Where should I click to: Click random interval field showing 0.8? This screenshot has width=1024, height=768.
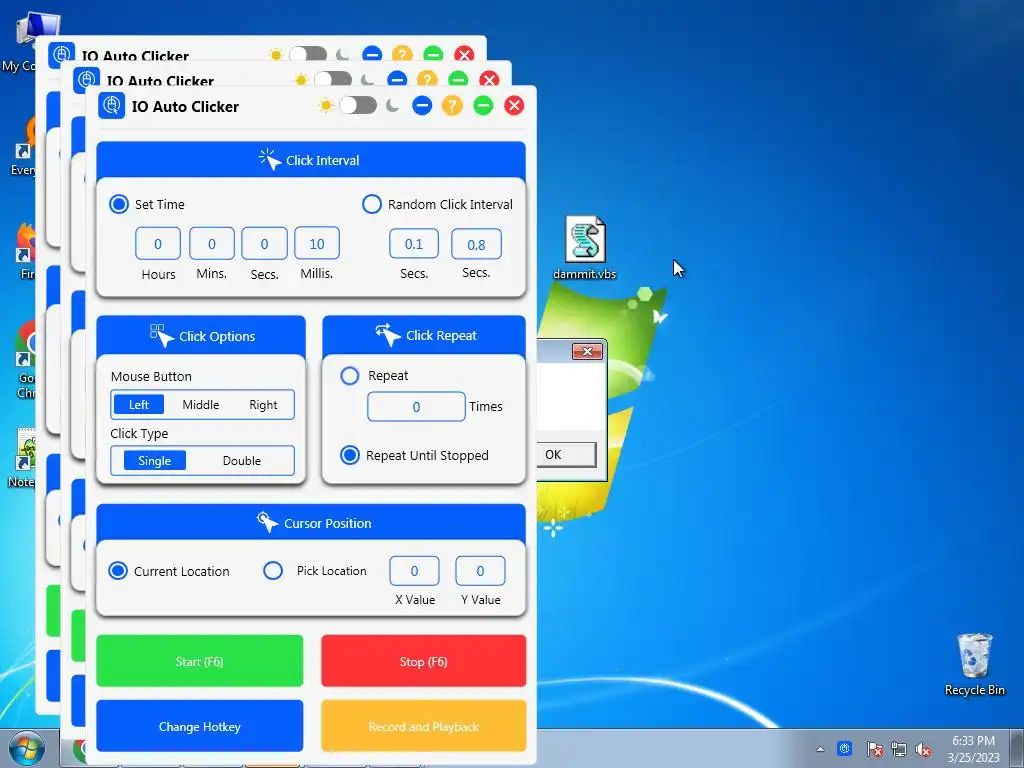(476, 244)
